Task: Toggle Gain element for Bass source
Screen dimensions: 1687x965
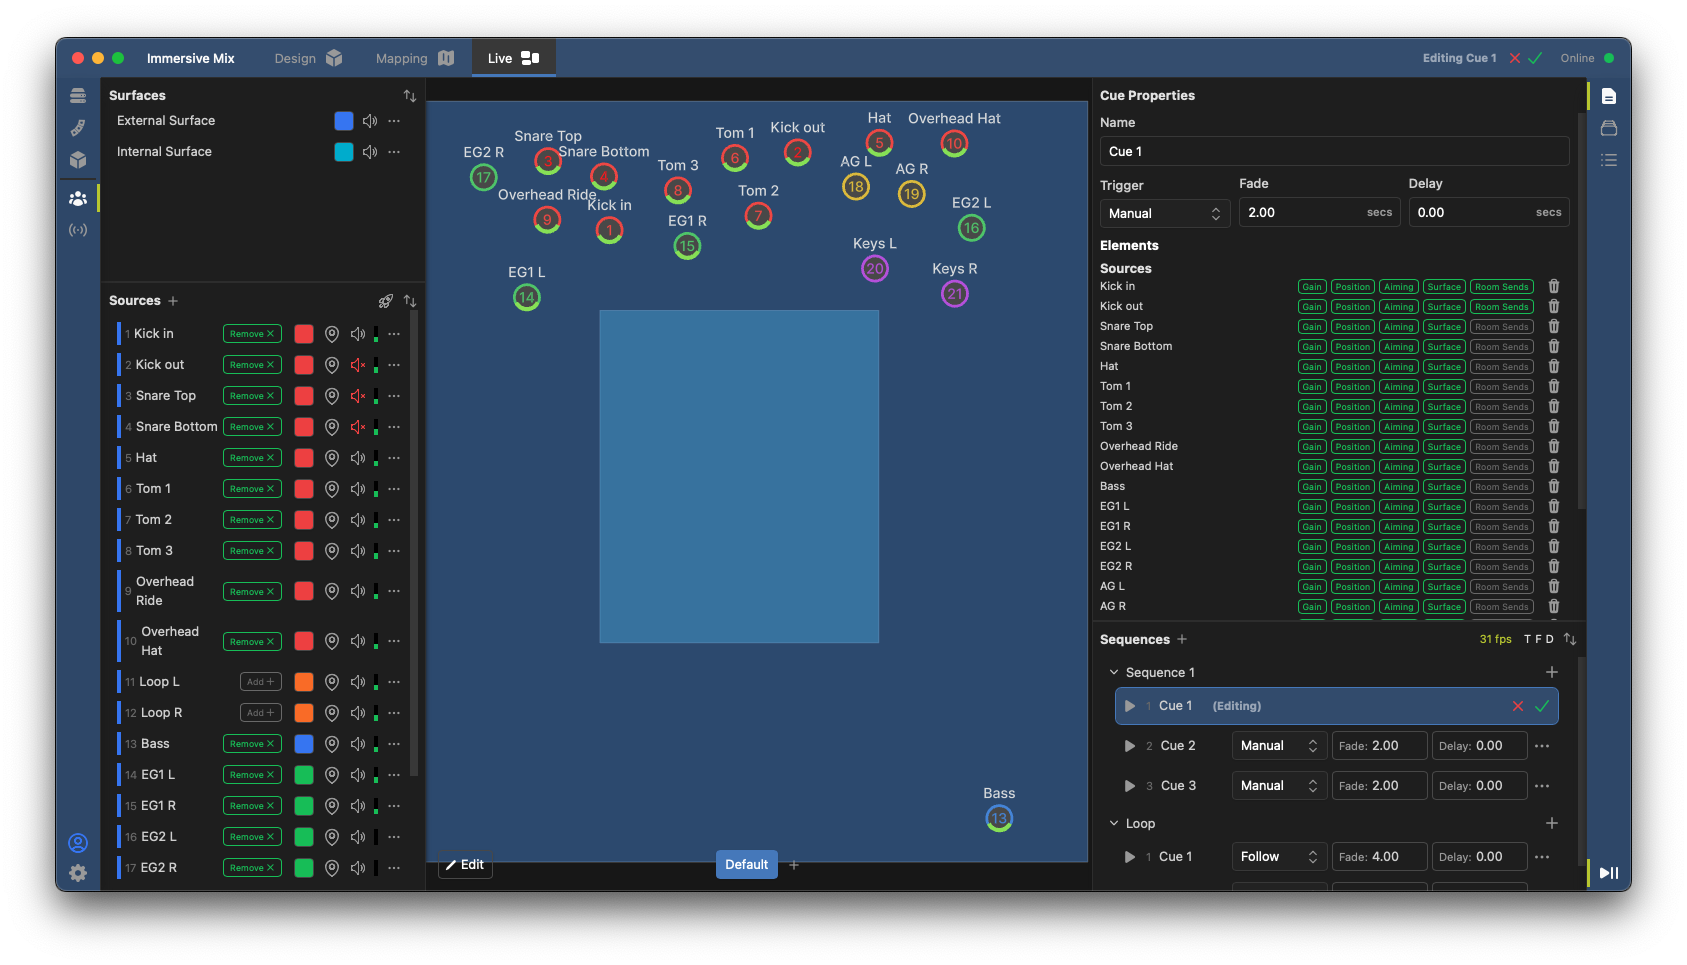Action: pyautogui.click(x=1312, y=487)
